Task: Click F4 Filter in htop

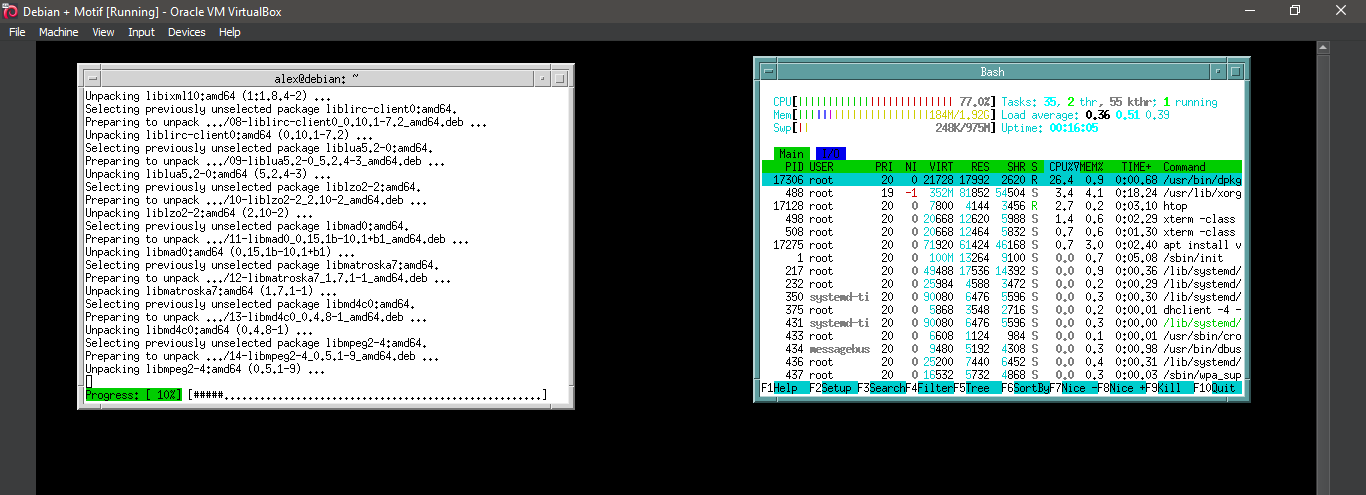Action: [x=929, y=388]
